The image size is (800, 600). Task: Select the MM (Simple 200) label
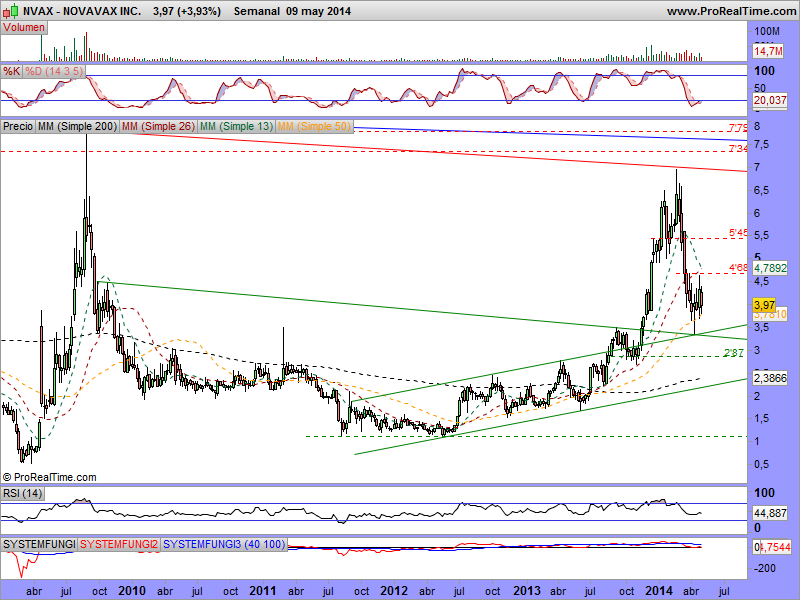[77, 126]
